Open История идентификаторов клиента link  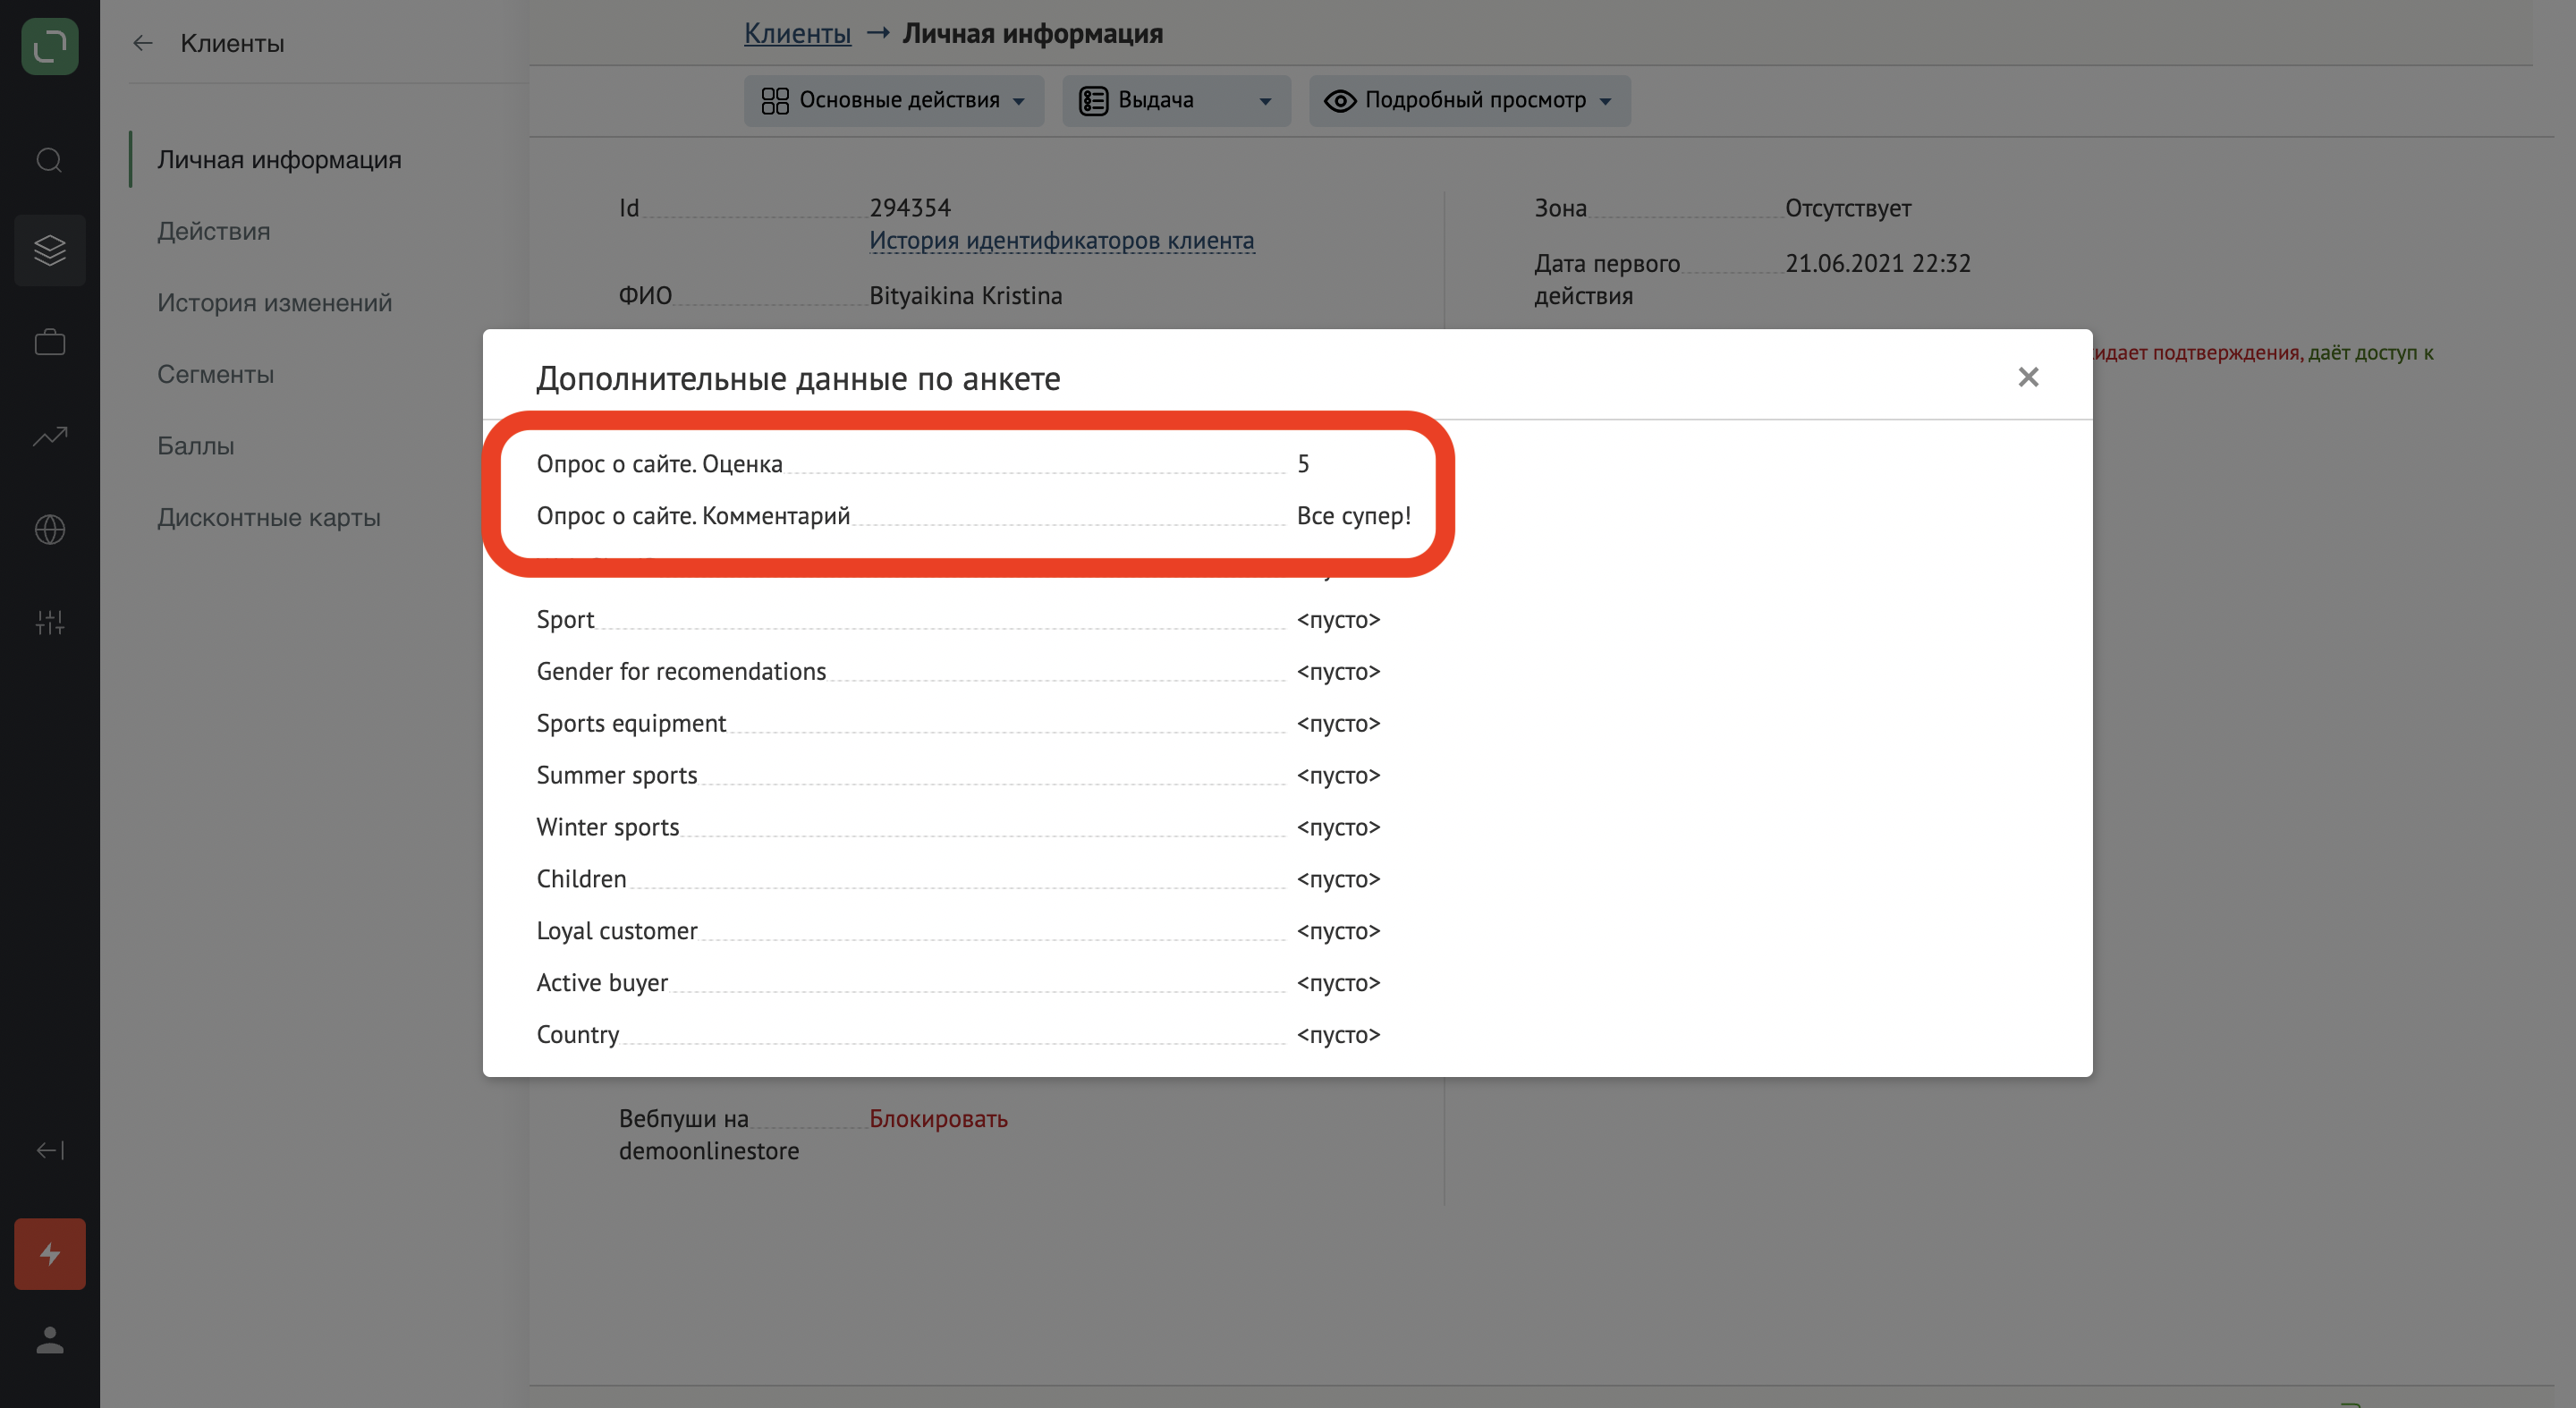(1061, 240)
